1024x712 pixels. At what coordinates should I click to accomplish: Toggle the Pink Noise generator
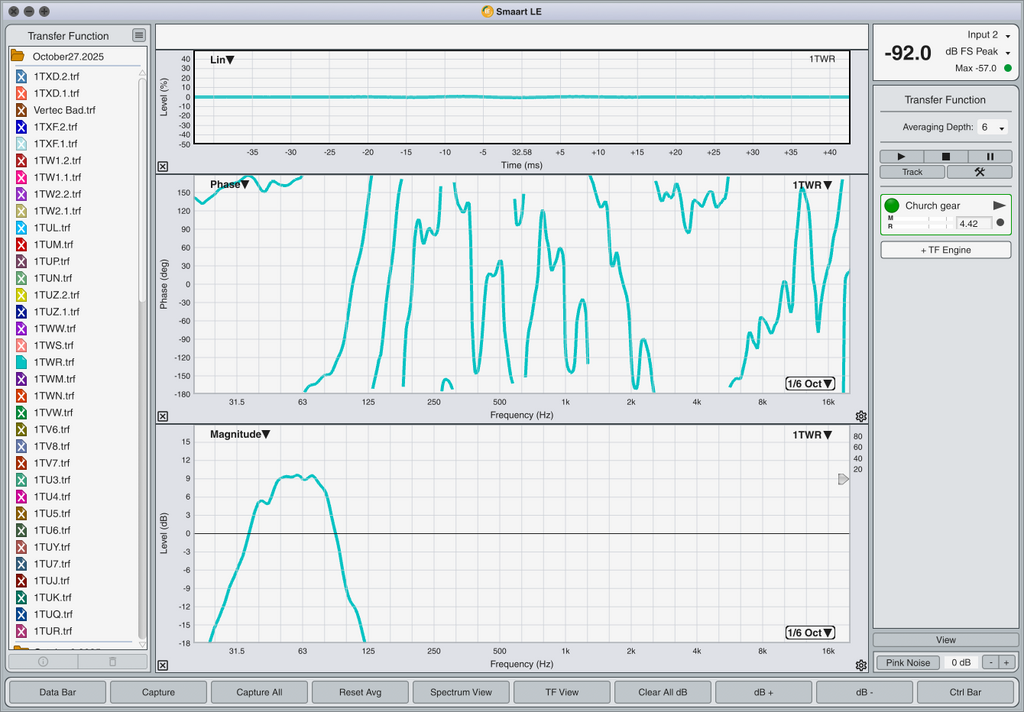tap(908, 663)
